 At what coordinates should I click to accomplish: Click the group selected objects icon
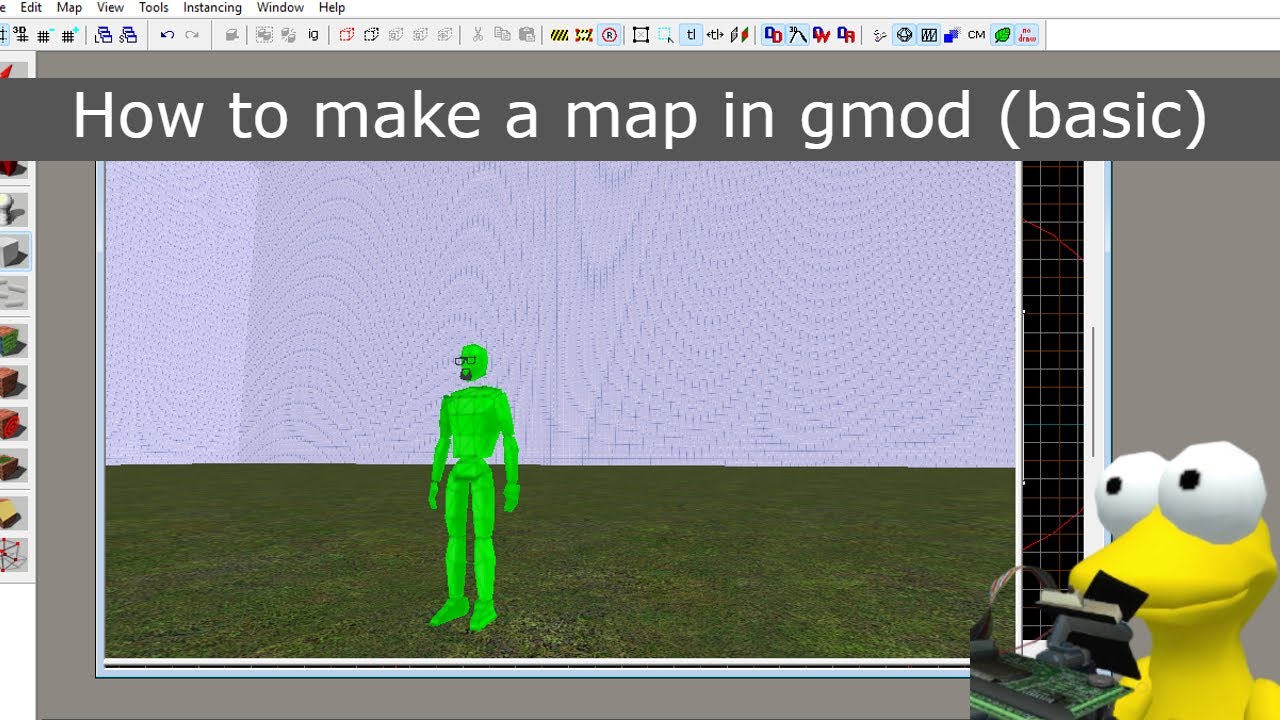pos(264,35)
